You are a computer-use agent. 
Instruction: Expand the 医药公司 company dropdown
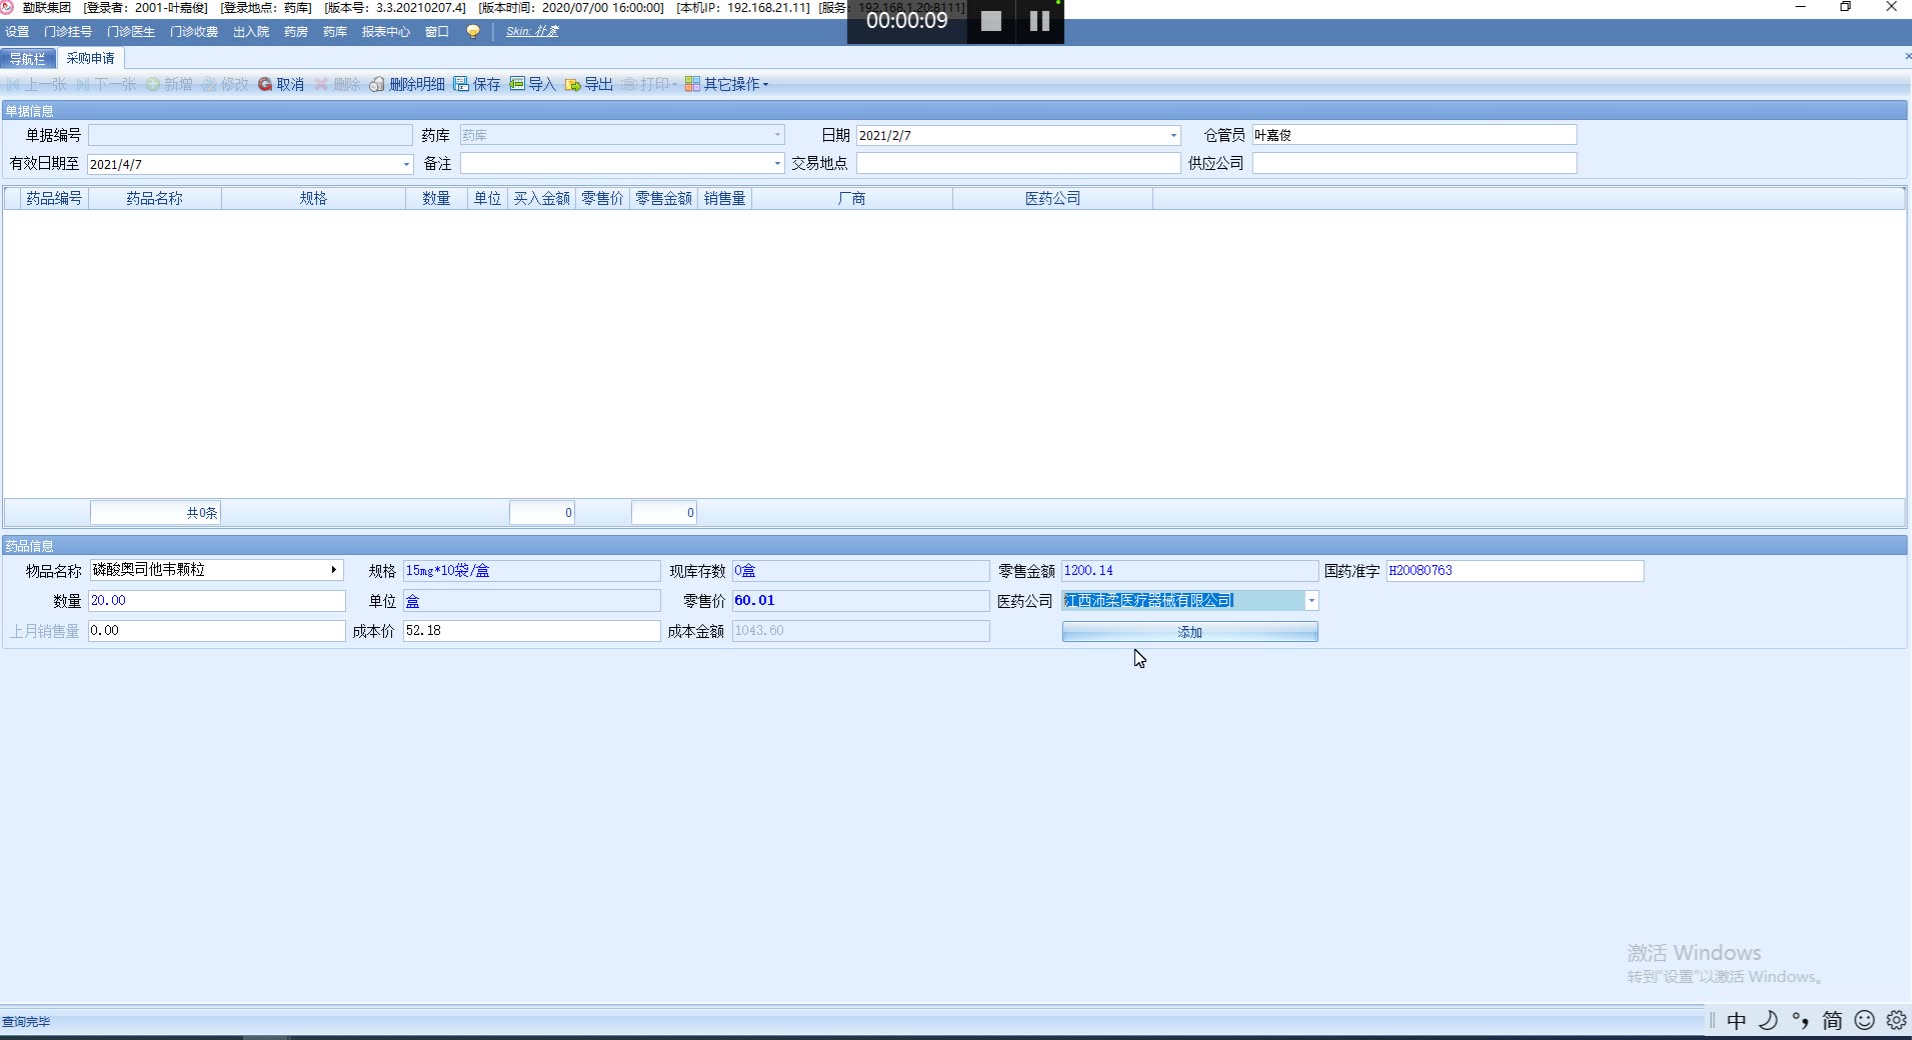click(1311, 601)
